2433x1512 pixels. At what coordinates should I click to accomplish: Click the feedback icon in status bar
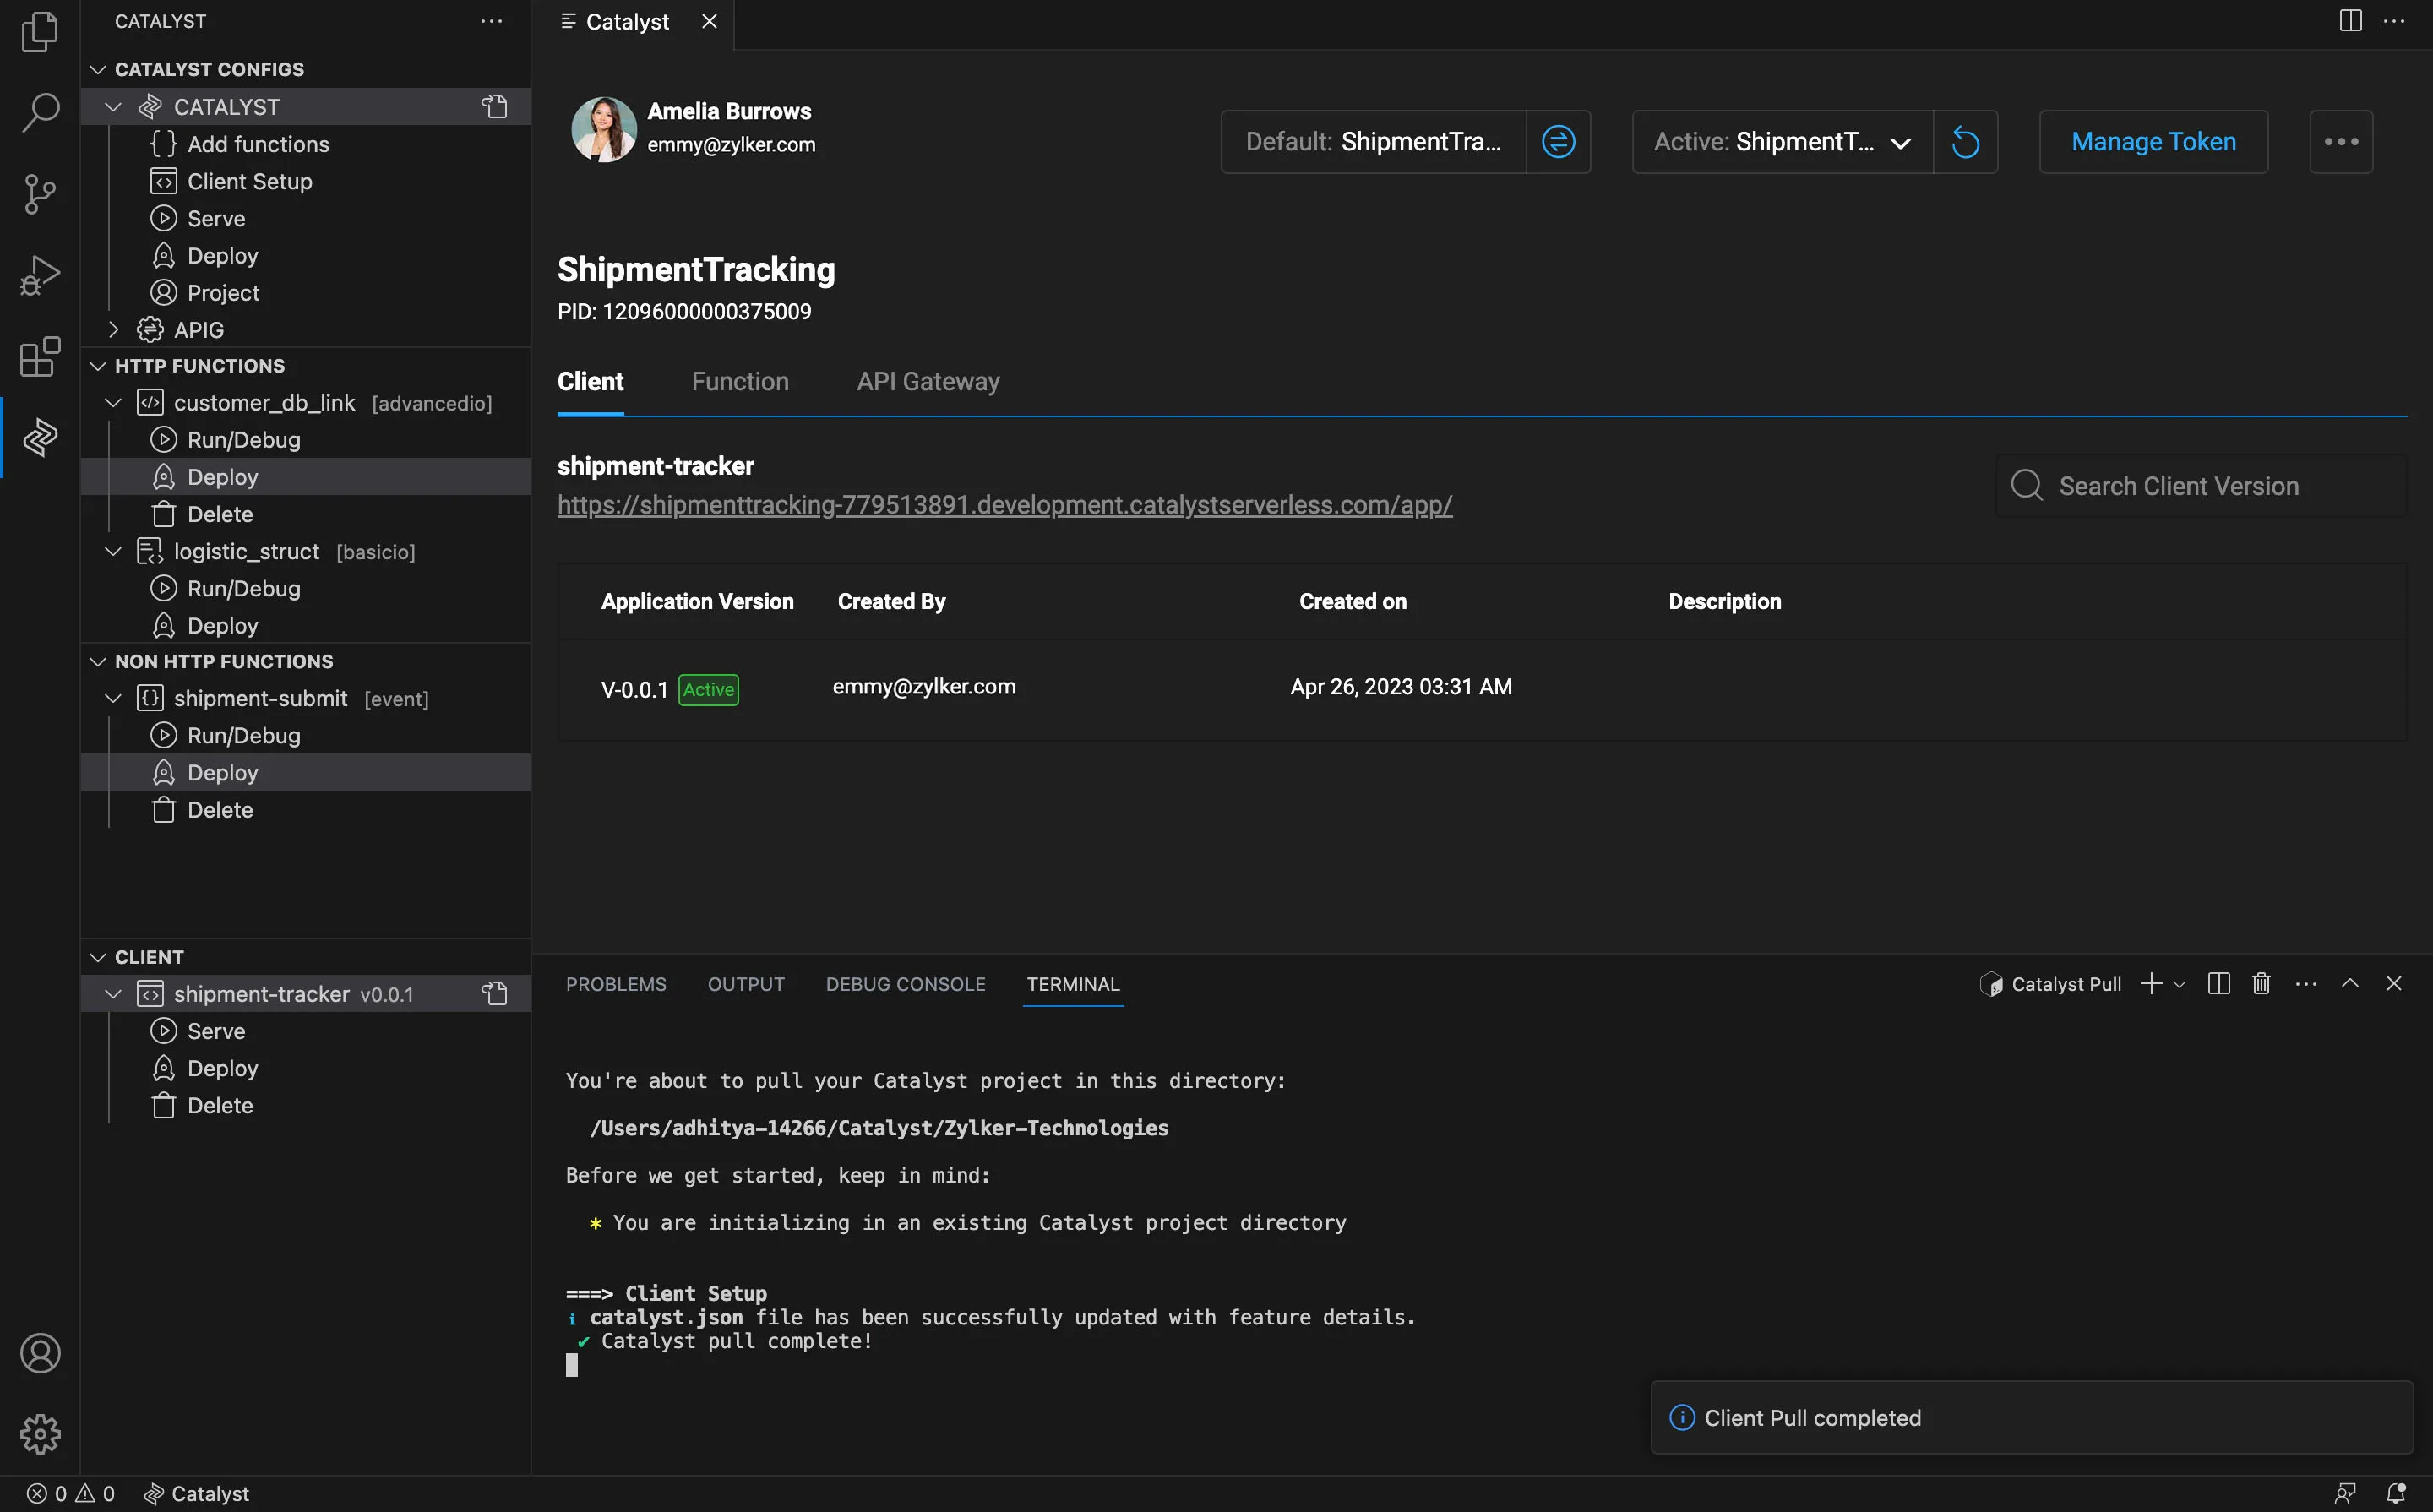pos(2345,1493)
